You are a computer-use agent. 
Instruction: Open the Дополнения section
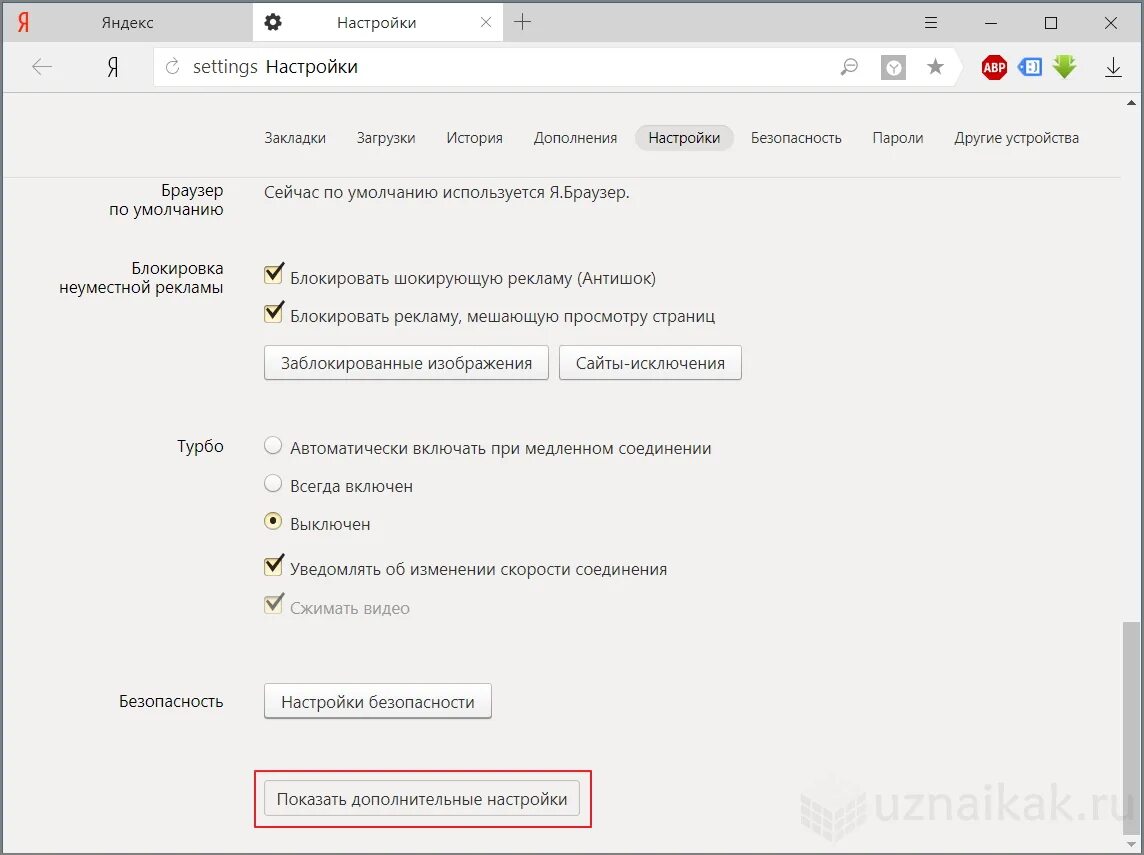(575, 138)
